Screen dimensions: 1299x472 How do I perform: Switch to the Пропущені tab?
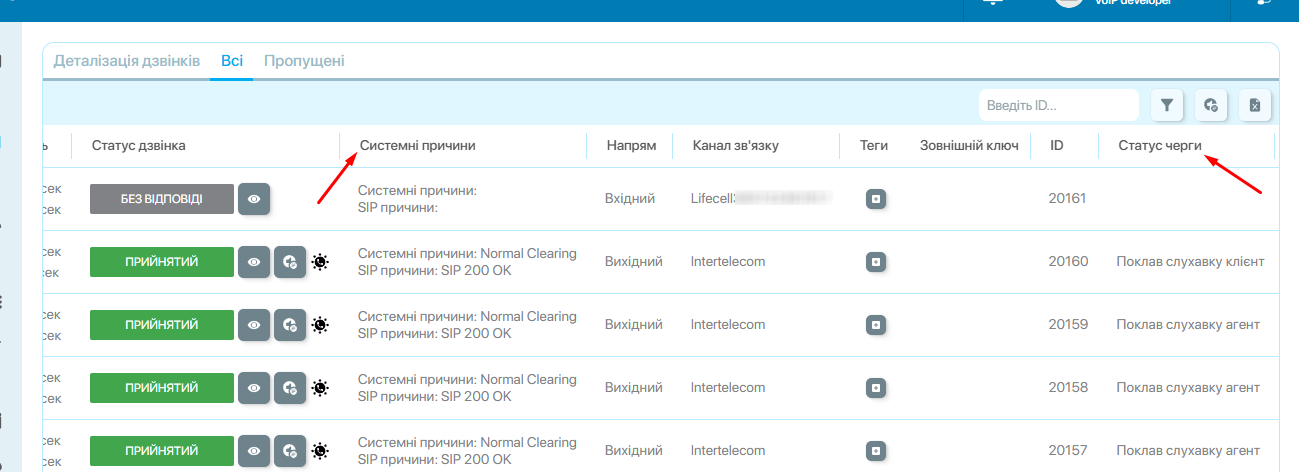pos(304,61)
